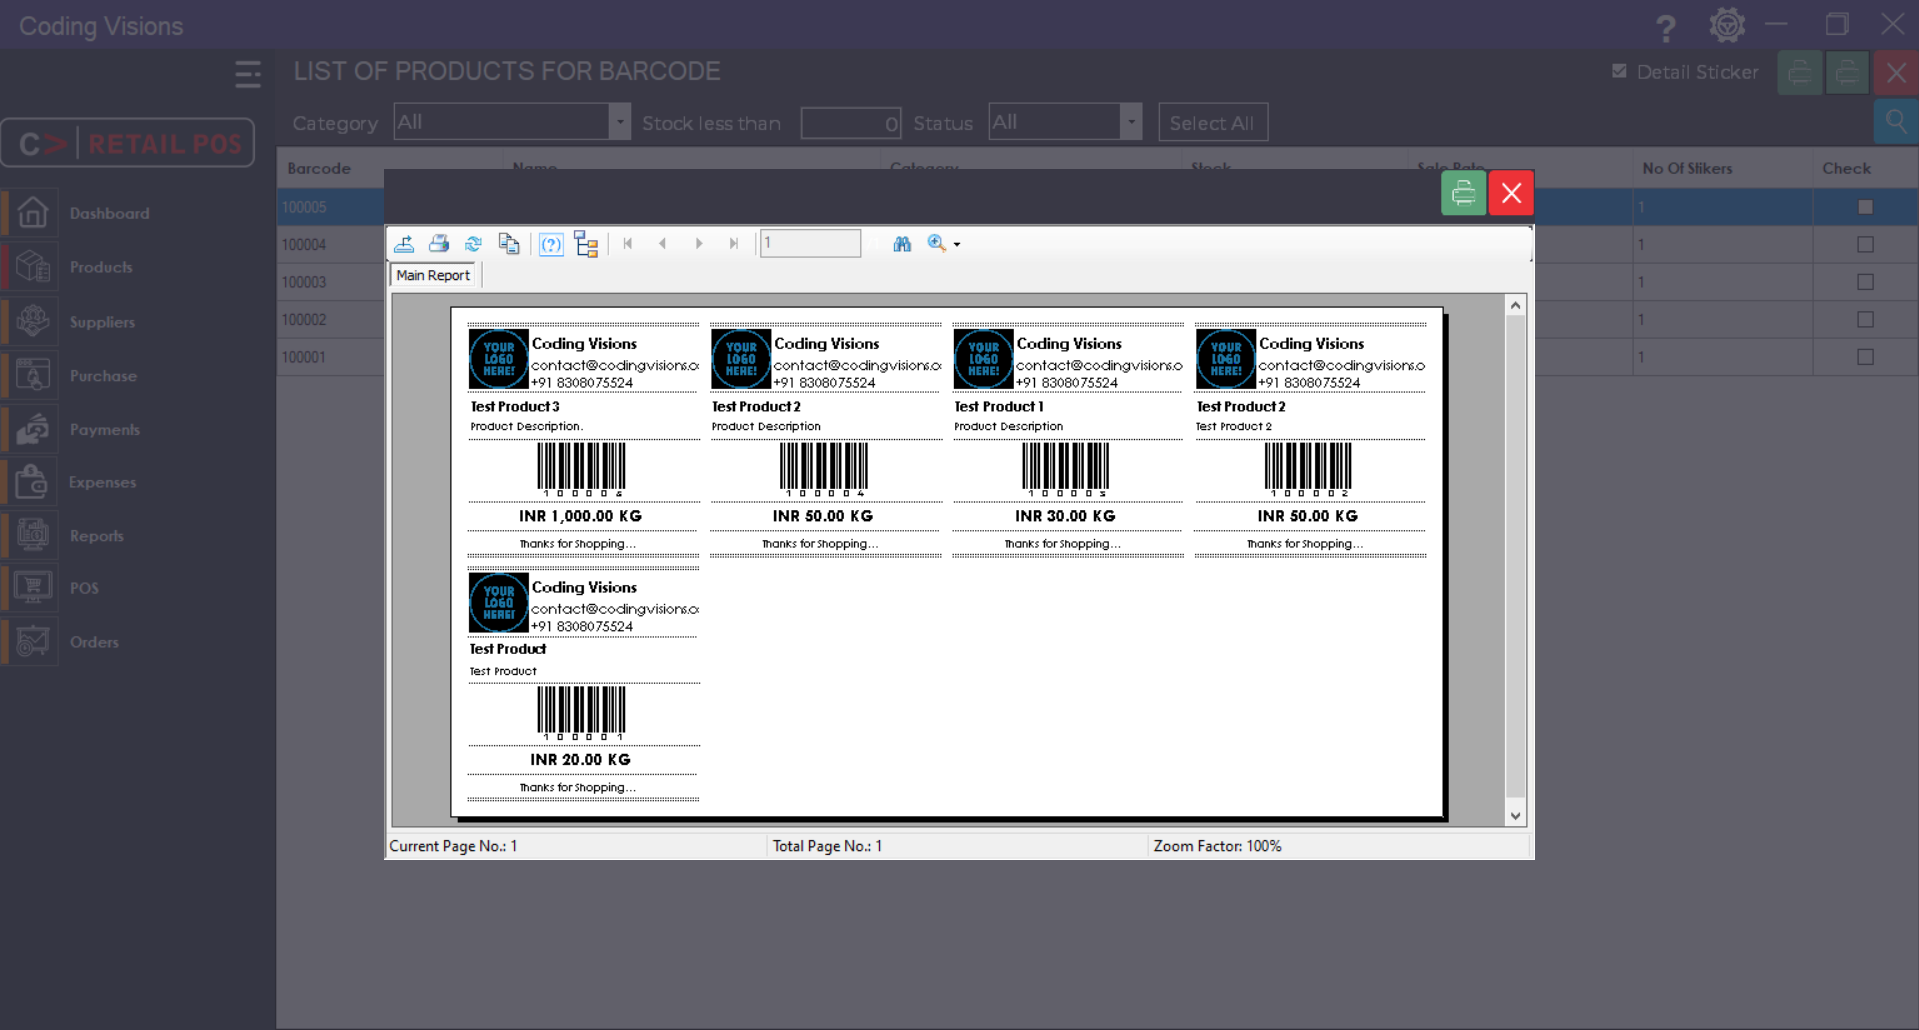Select the Main Report tab
The width and height of the screenshot is (1919, 1030).
433,275
